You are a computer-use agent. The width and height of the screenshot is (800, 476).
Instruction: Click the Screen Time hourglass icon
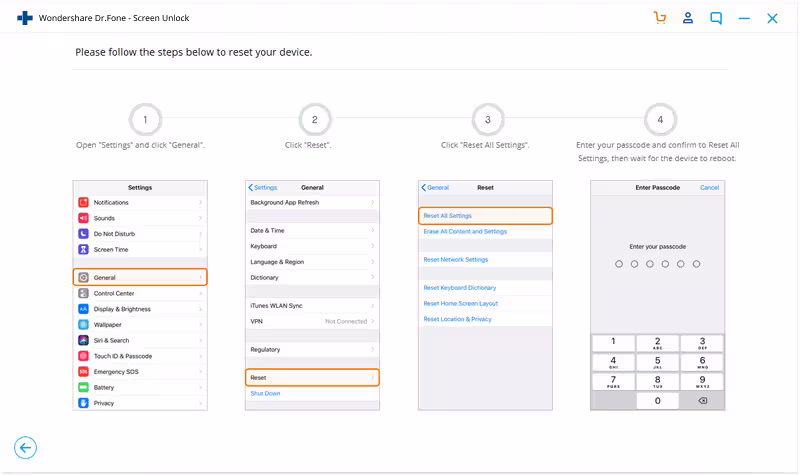click(x=83, y=249)
